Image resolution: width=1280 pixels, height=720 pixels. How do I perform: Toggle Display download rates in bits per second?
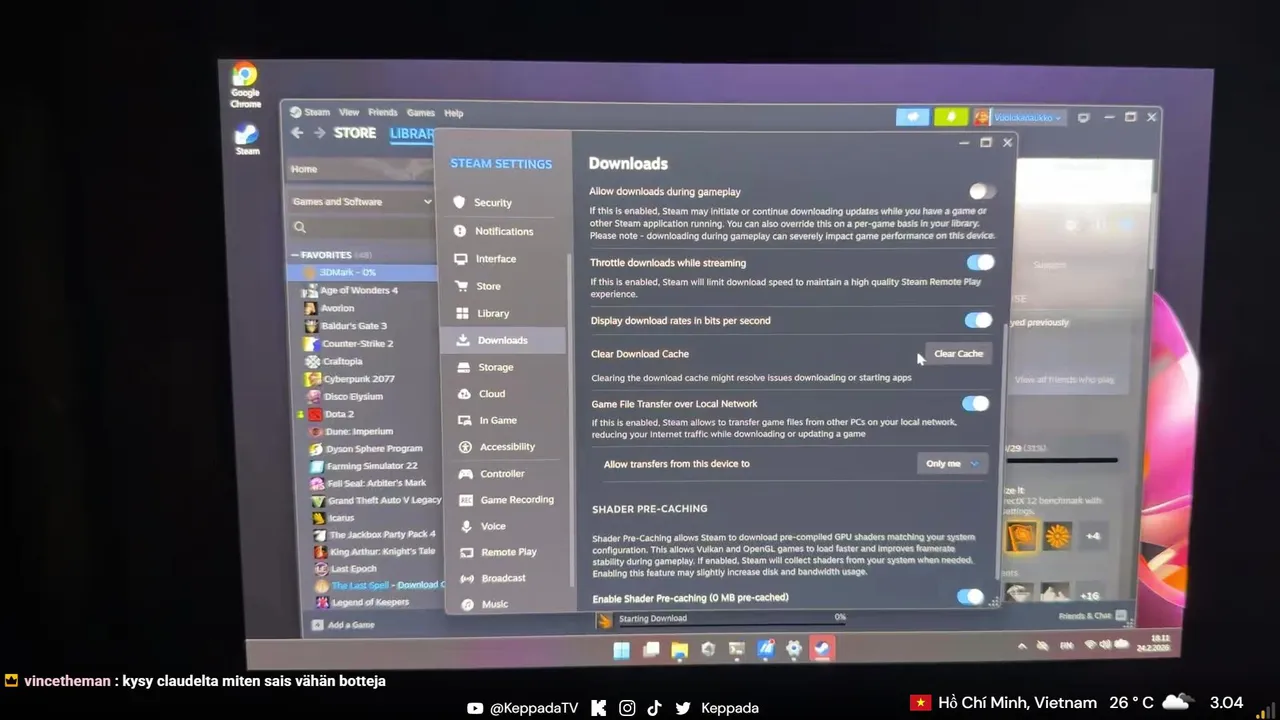coord(977,320)
